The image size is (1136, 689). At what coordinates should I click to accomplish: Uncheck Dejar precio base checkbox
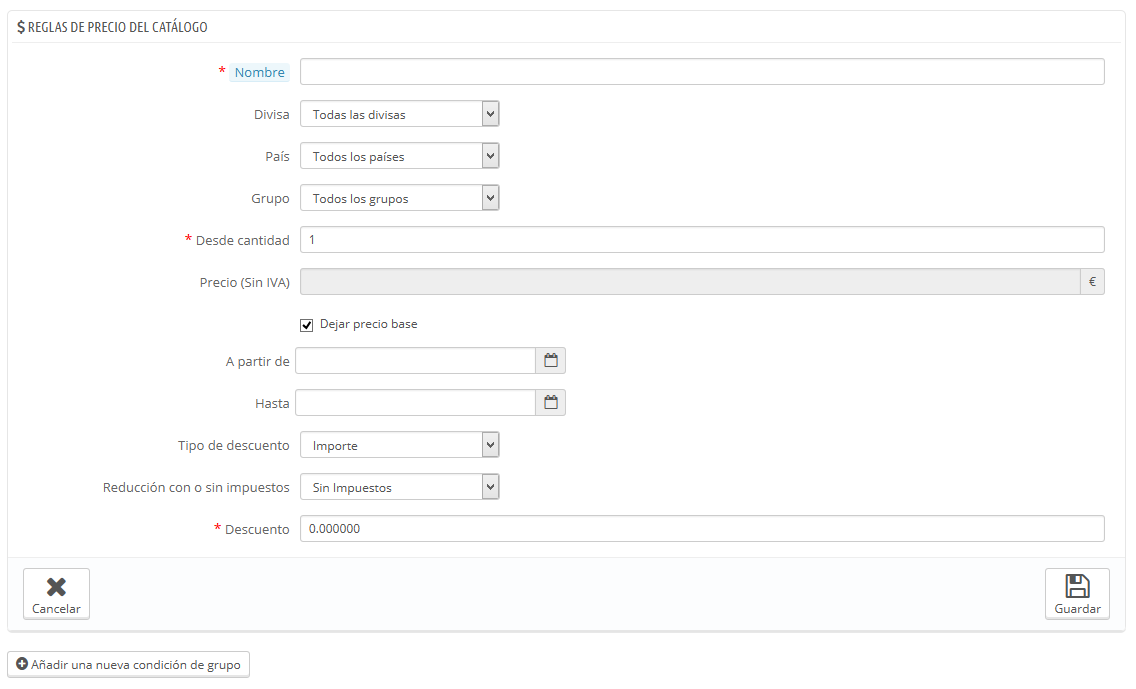[x=306, y=325]
